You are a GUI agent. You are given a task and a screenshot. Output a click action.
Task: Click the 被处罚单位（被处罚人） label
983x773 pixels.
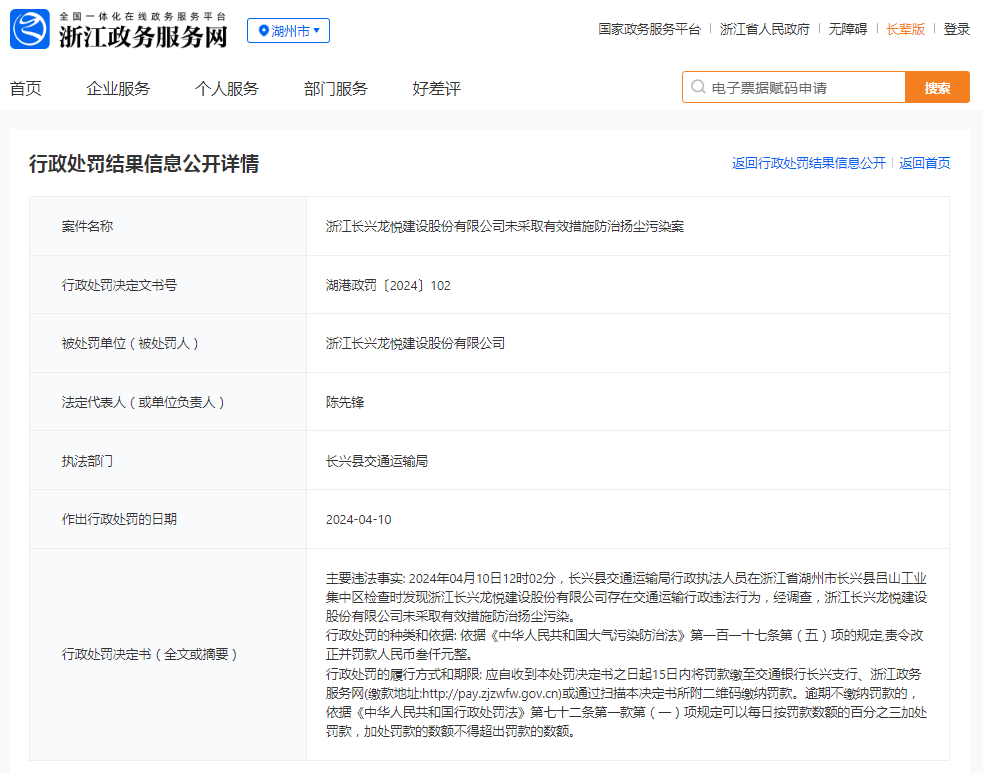click(x=130, y=343)
